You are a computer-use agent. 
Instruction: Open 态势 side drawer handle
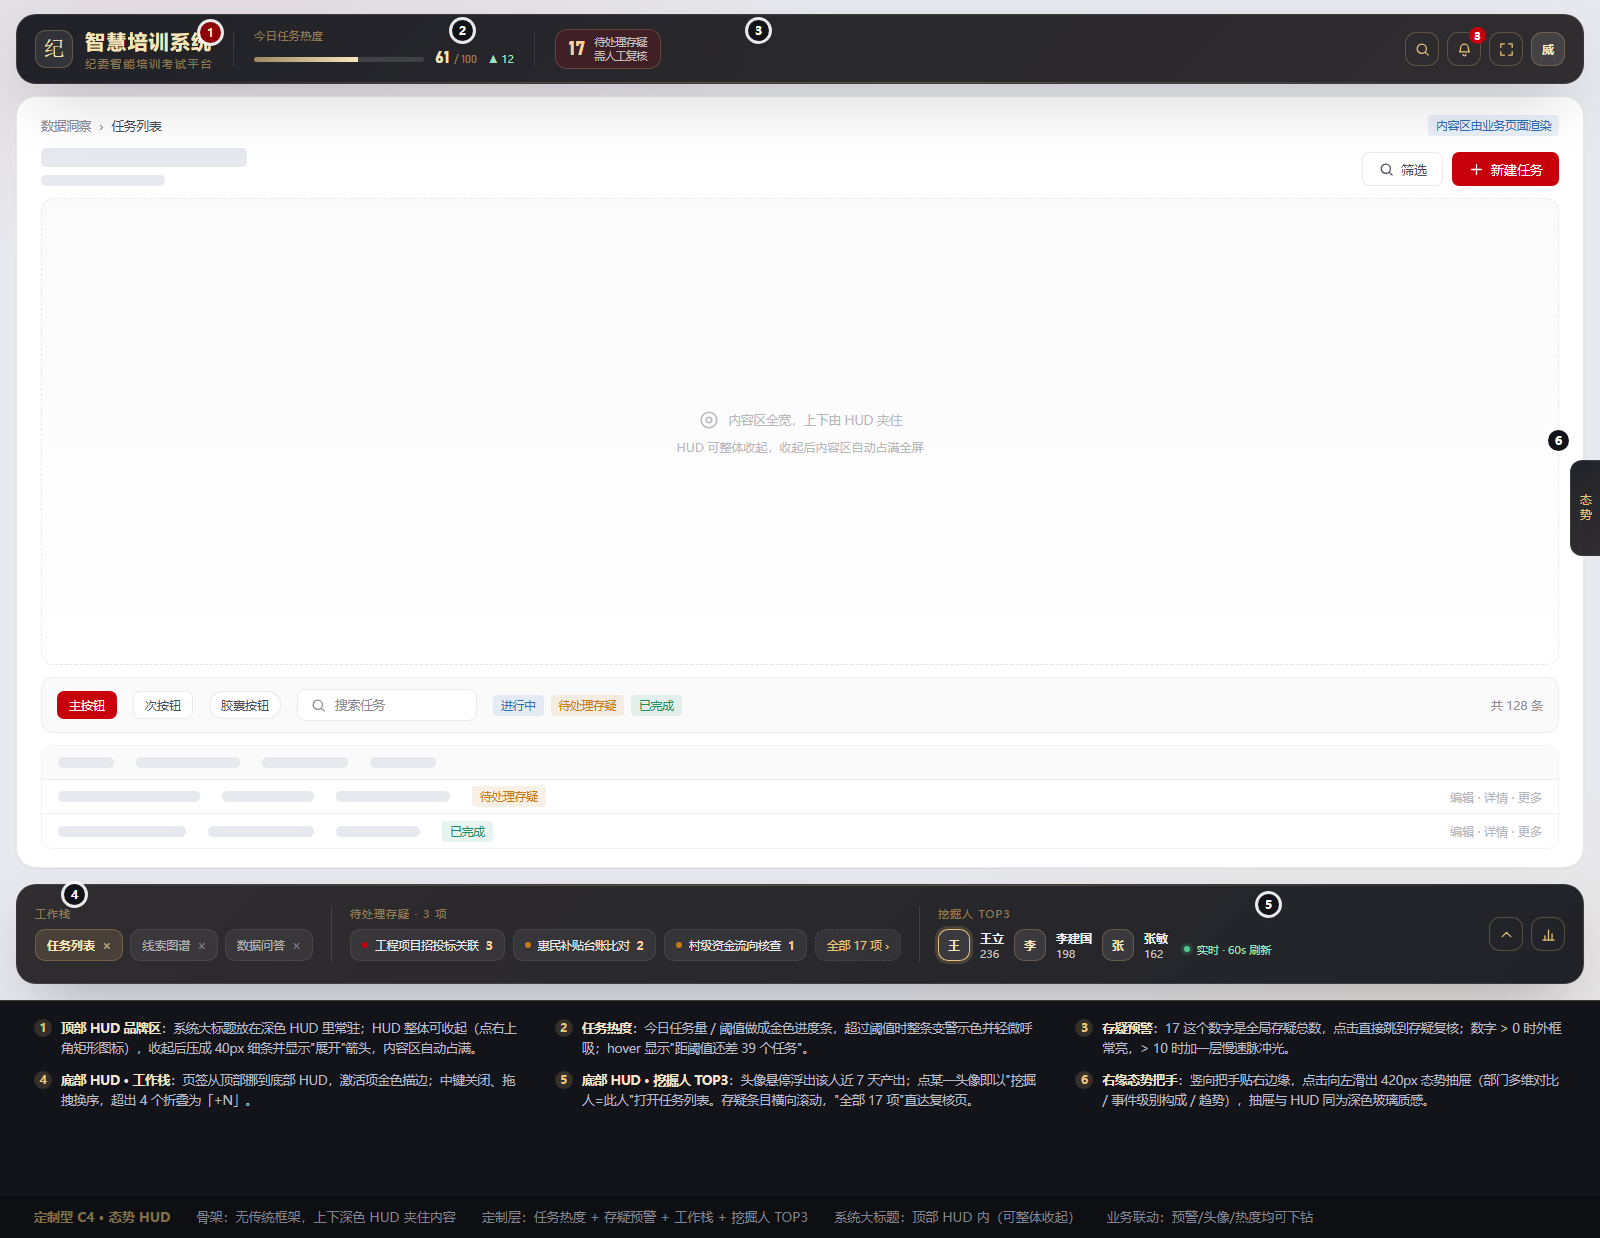(x=1585, y=507)
